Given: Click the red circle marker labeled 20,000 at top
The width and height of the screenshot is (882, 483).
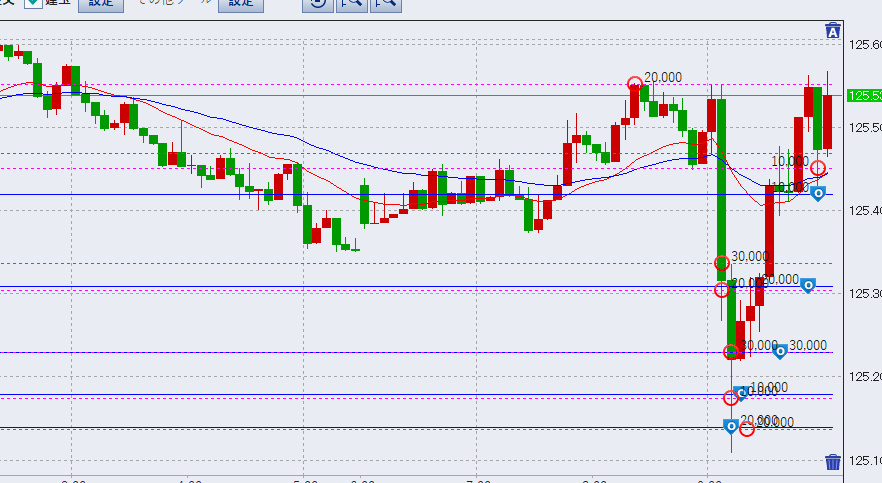Looking at the screenshot, I should (x=634, y=83).
